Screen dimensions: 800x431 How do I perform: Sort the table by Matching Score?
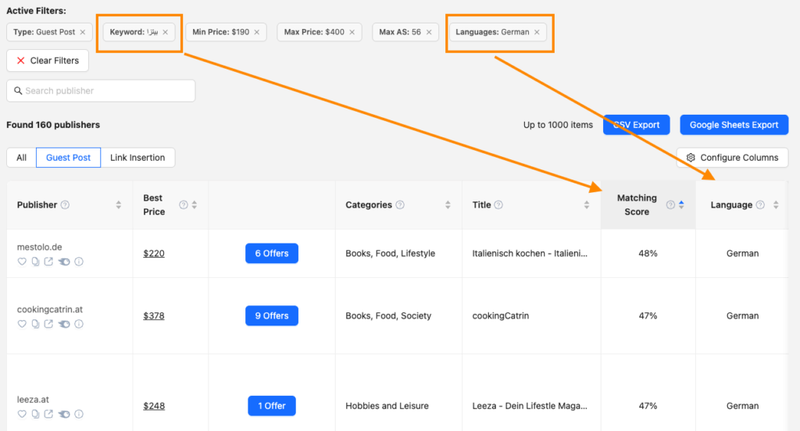point(681,205)
